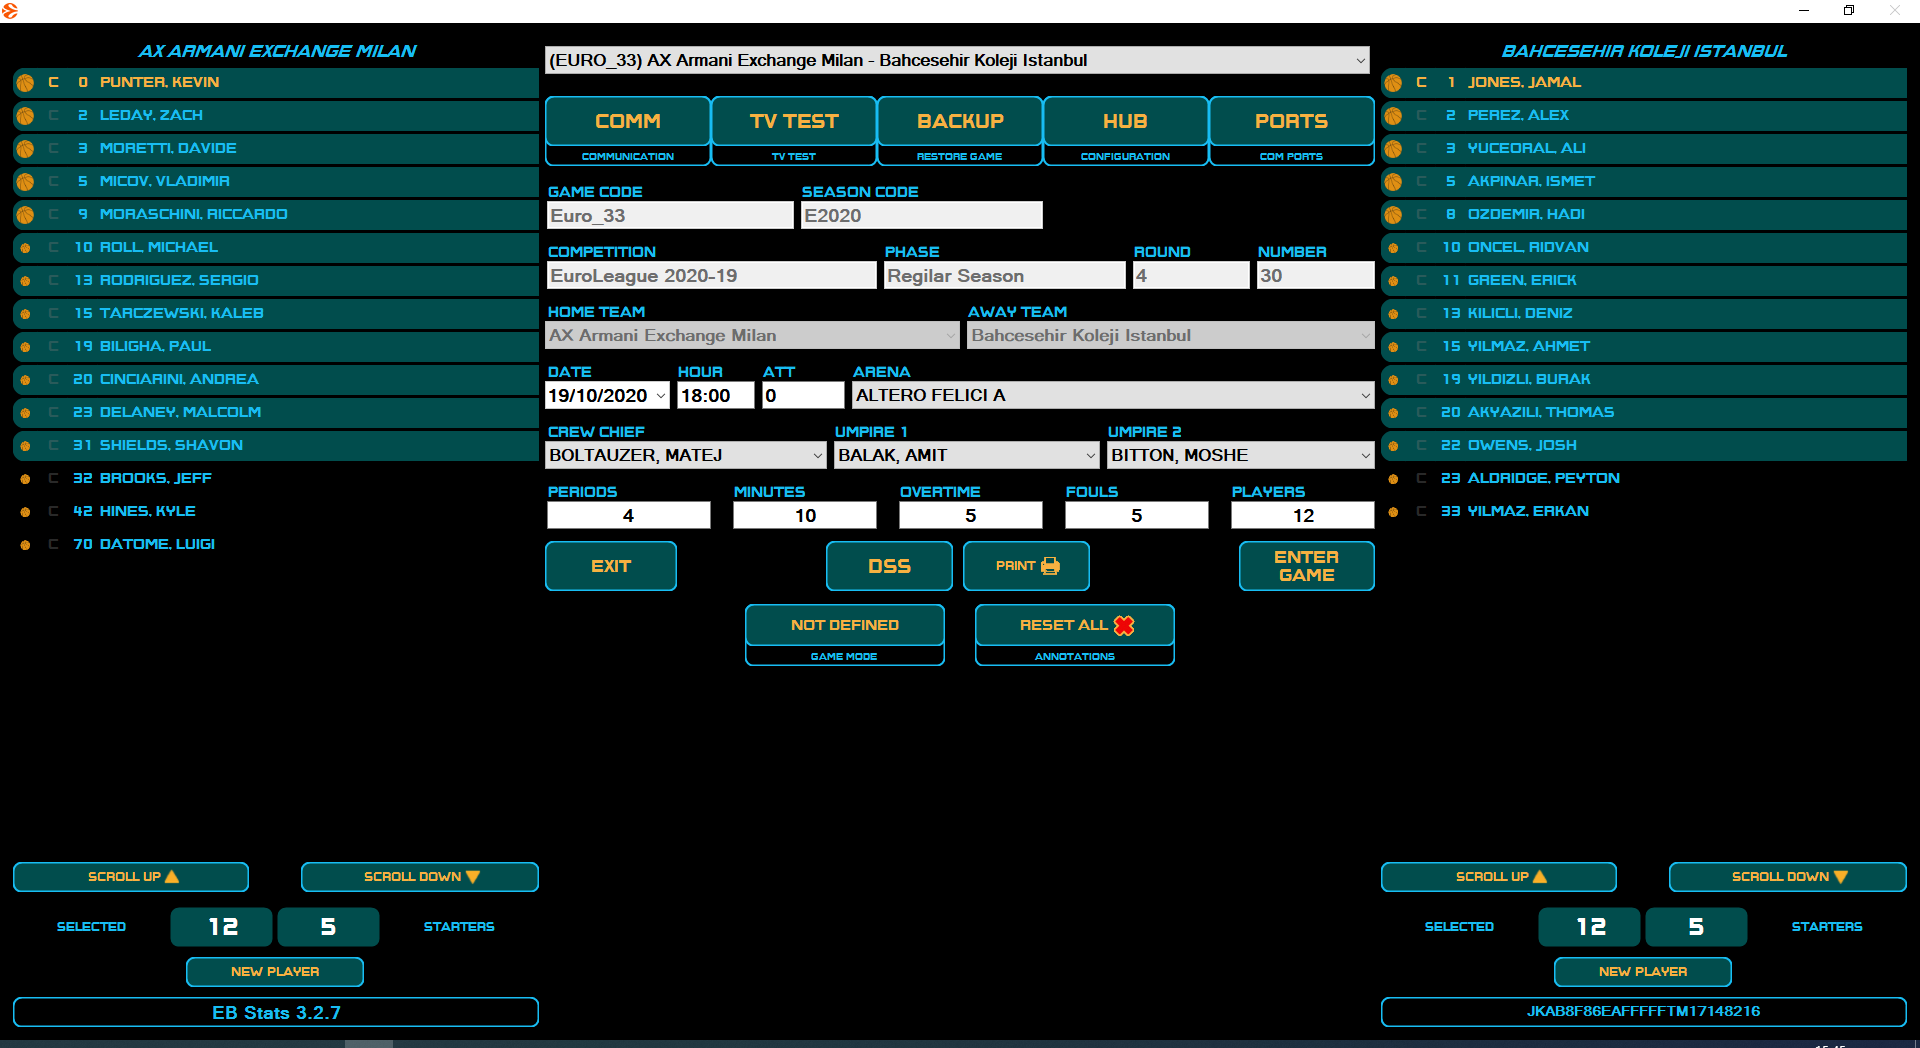
Task: Open the Date picker dropdown
Action: pos(661,396)
